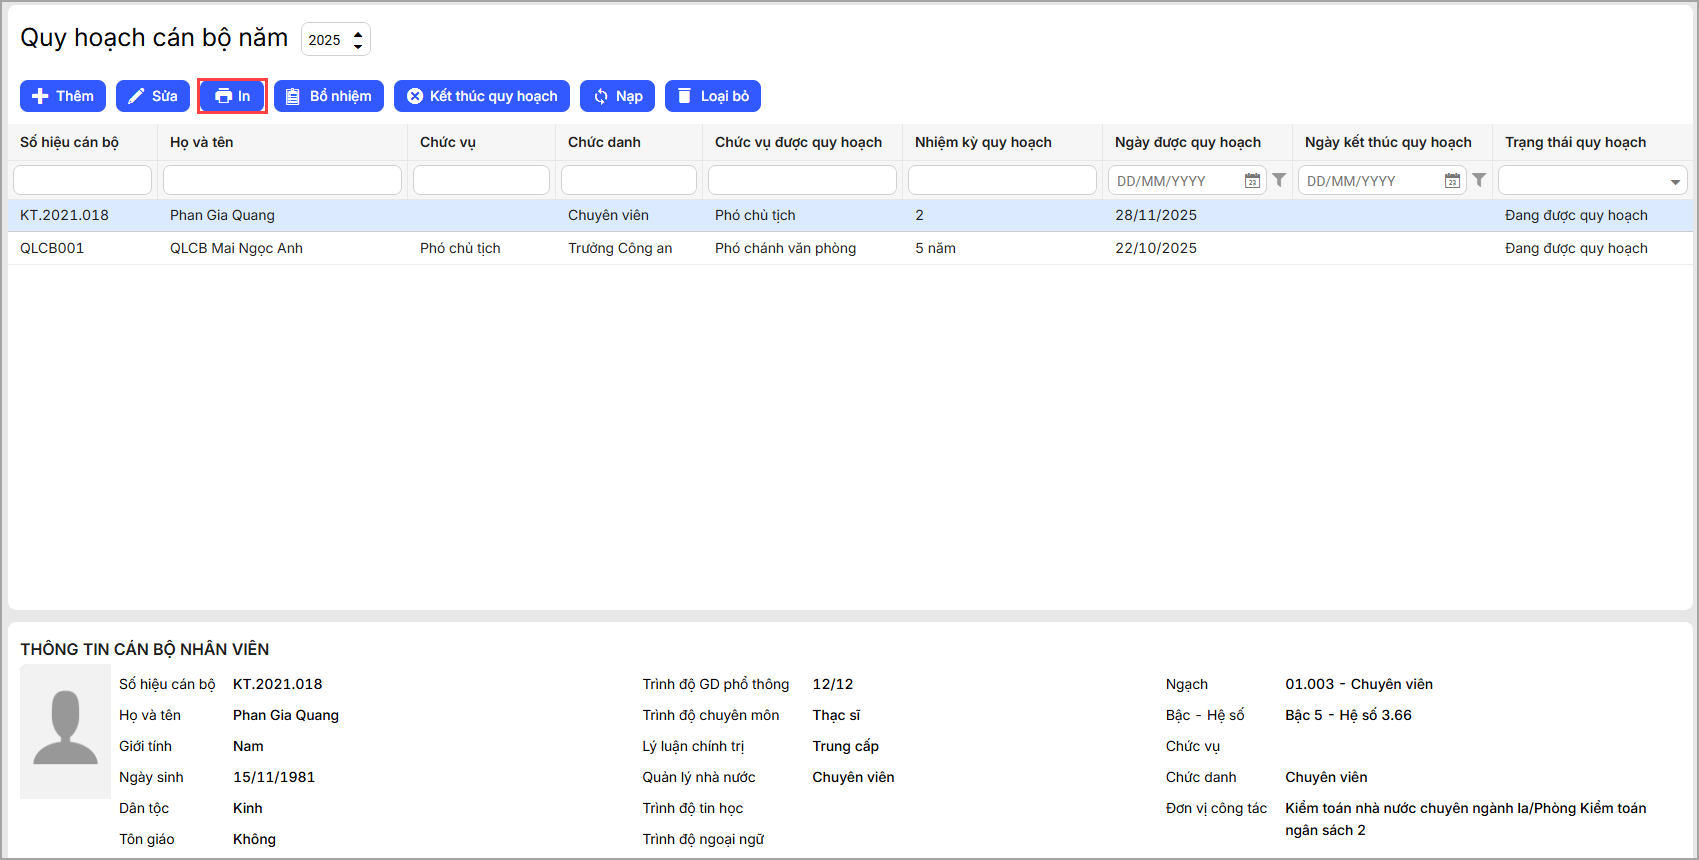Click the Số hiệu cán bộ filter field
1699x860 pixels.
[82, 180]
